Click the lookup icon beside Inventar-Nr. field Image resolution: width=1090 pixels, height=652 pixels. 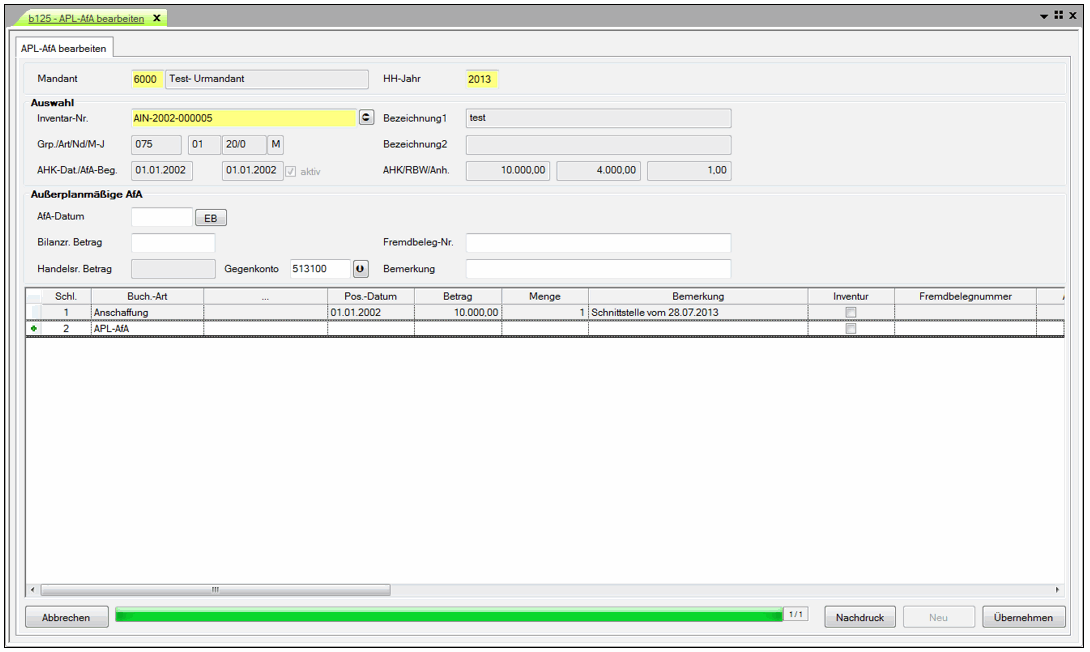point(366,118)
